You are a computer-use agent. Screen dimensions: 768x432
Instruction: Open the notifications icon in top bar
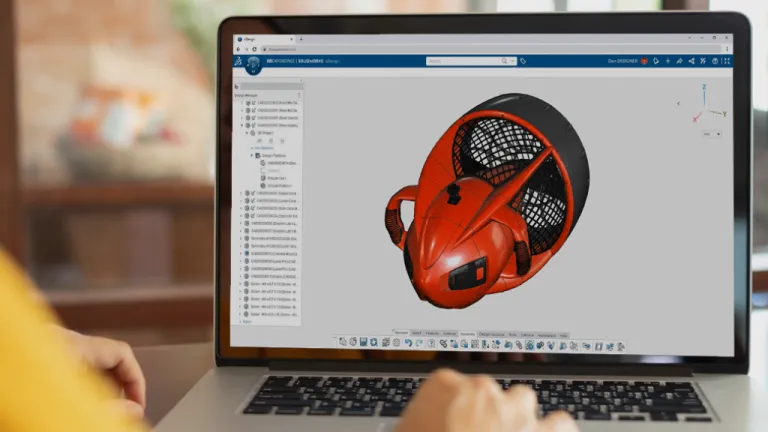point(656,61)
